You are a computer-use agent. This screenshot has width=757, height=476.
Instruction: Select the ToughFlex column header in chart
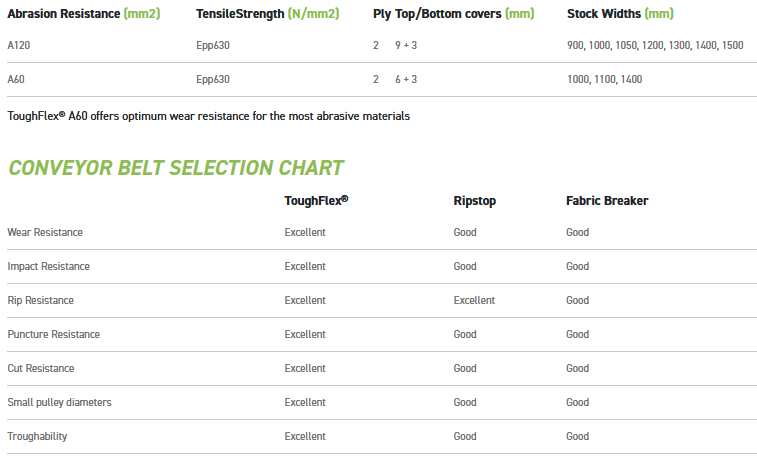click(x=316, y=201)
